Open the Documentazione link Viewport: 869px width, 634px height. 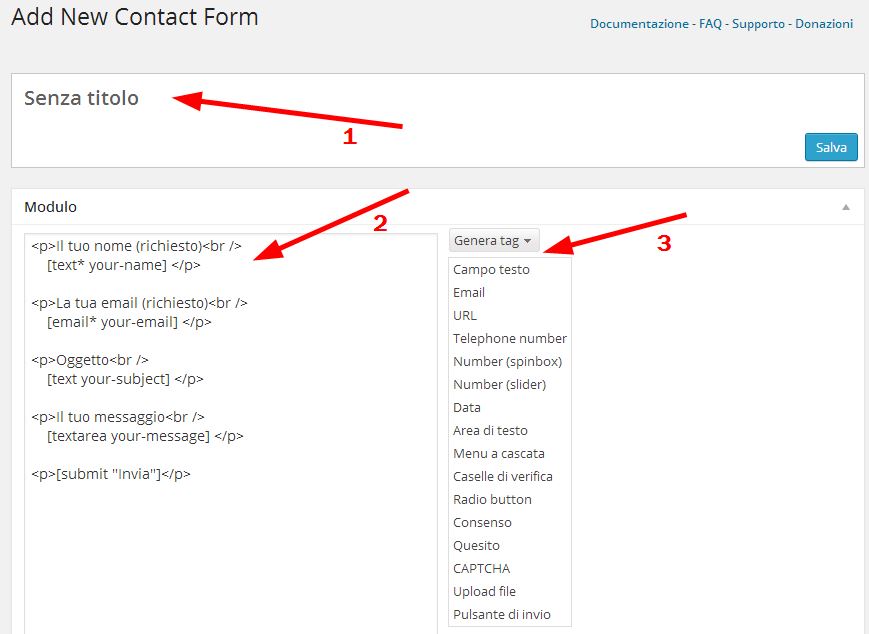[639, 24]
